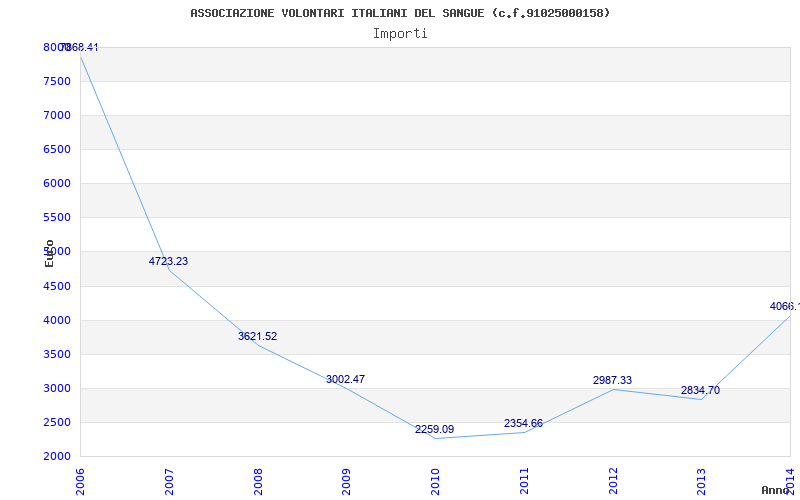Click the 2014 data point value label
This screenshot has height=500, width=800.
(x=785, y=306)
